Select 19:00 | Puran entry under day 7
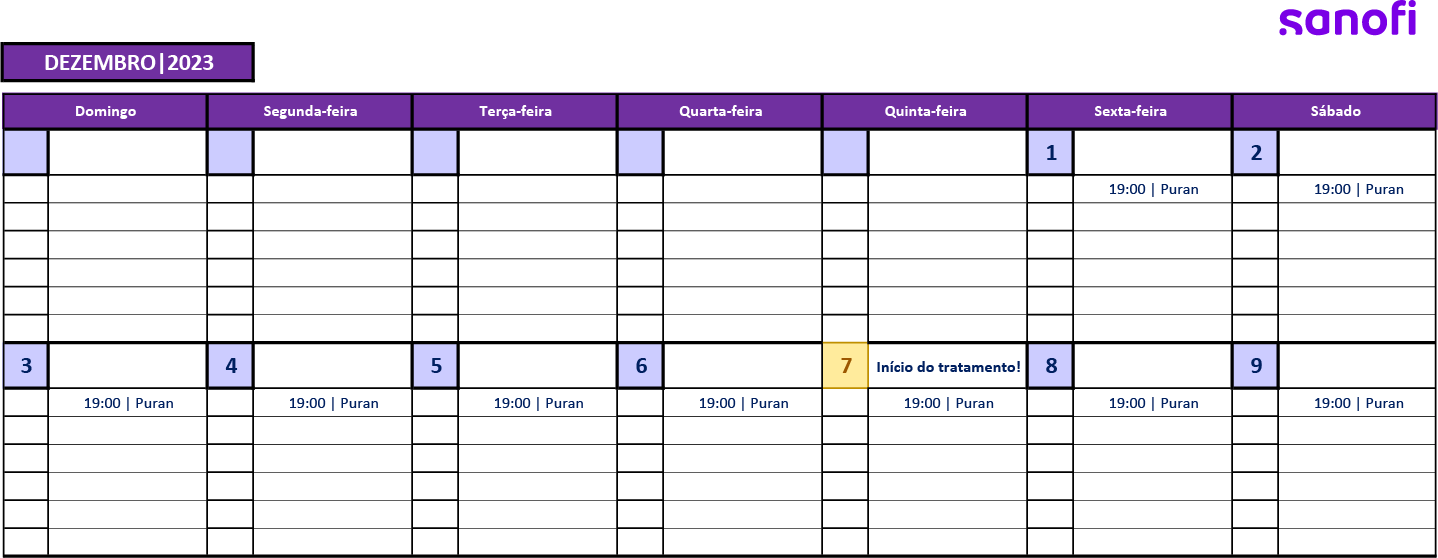Viewport: 1438px width, 558px height. tap(948, 403)
